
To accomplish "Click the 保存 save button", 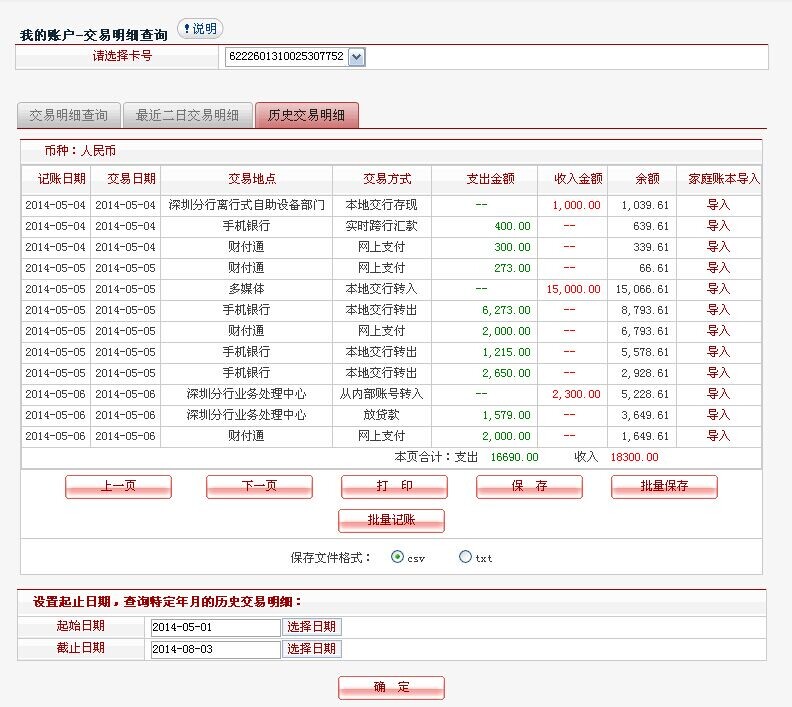I will pyautogui.click(x=529, y=487).
